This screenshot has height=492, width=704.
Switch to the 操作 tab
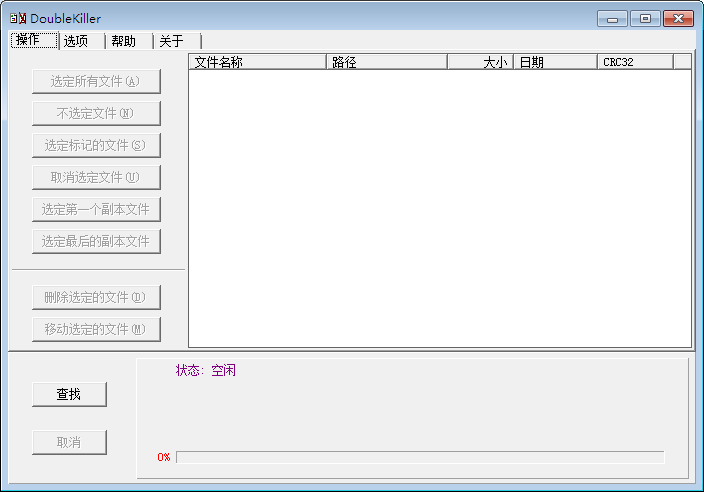tap(34, 40)
